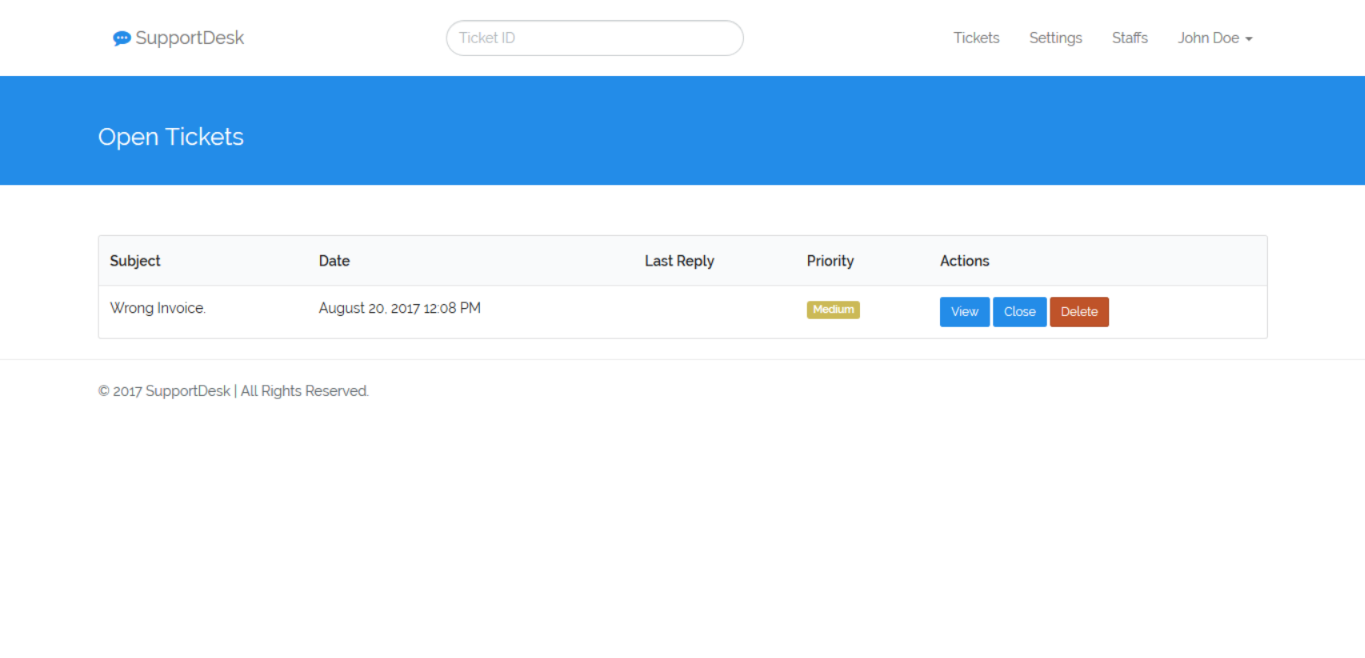Click the SupportDesk chat bubble logo icon
Image resolution: width=1365 pixels, height=658 pixels.
[x=122, y=37]
